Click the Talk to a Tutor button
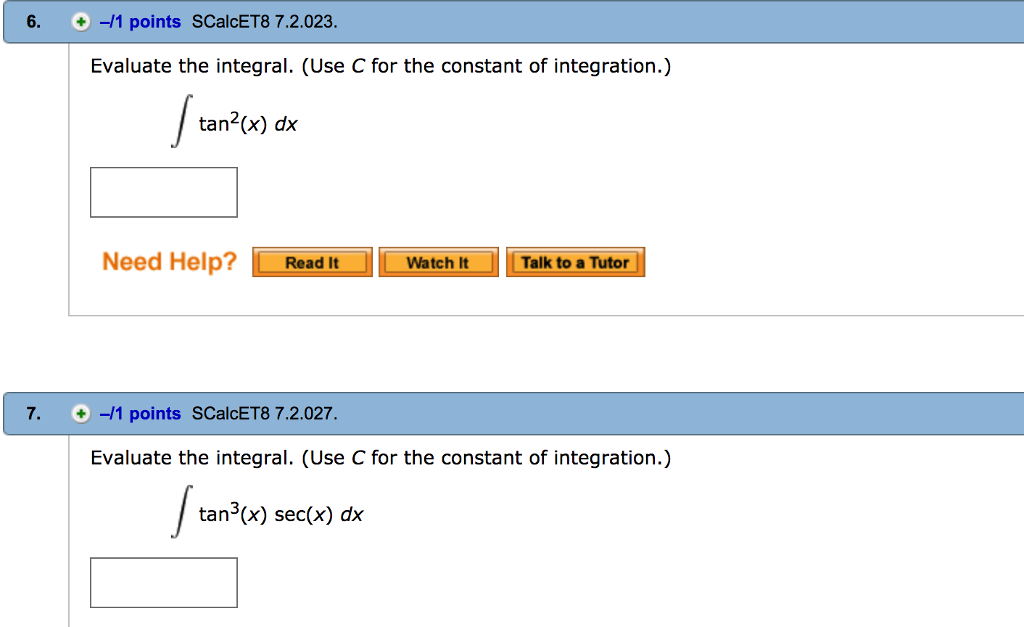The width and height of the screenshot is (1024, 627). pos(575,262)
